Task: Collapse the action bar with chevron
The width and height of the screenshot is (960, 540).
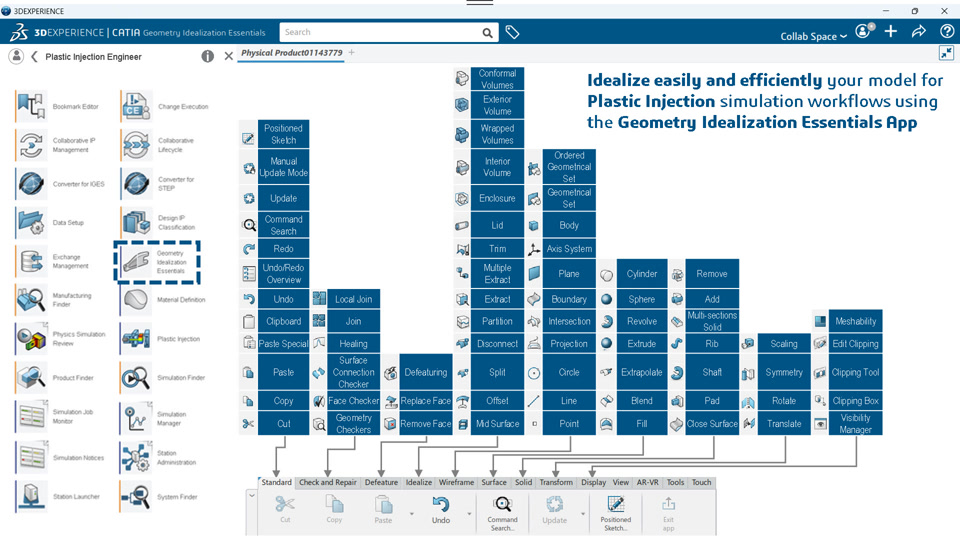Action: [x=252, y=495]
